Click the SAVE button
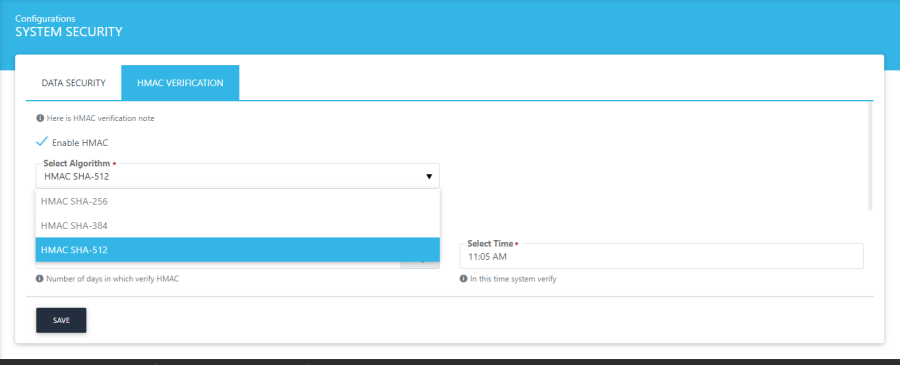Viewport: 900px width, 365px height. pyautogui.click(x=61, y=320)
